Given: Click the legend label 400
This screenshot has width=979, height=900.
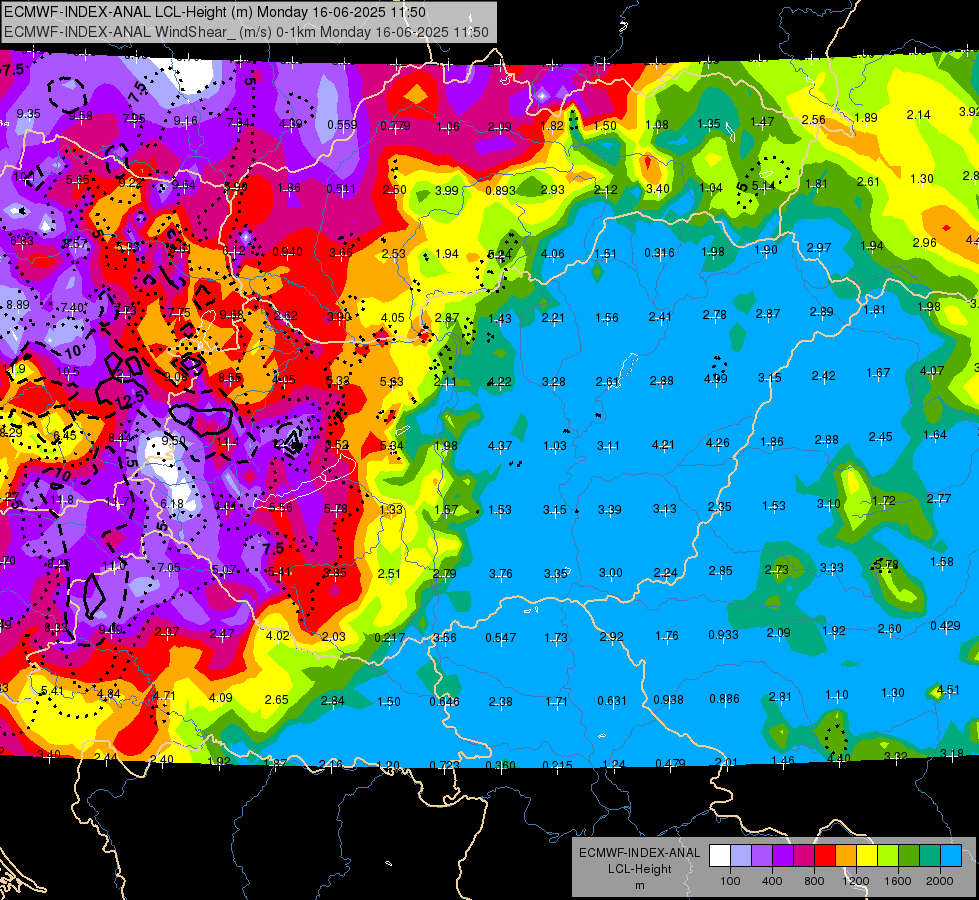Looking at the screenshot, I should [x=772, y=881].
